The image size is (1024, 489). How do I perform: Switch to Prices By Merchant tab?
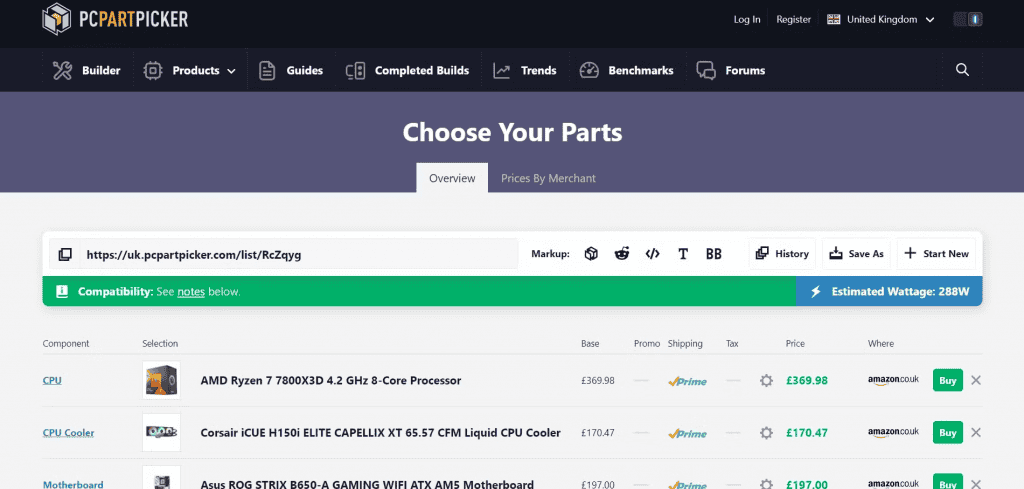point(548,178)
